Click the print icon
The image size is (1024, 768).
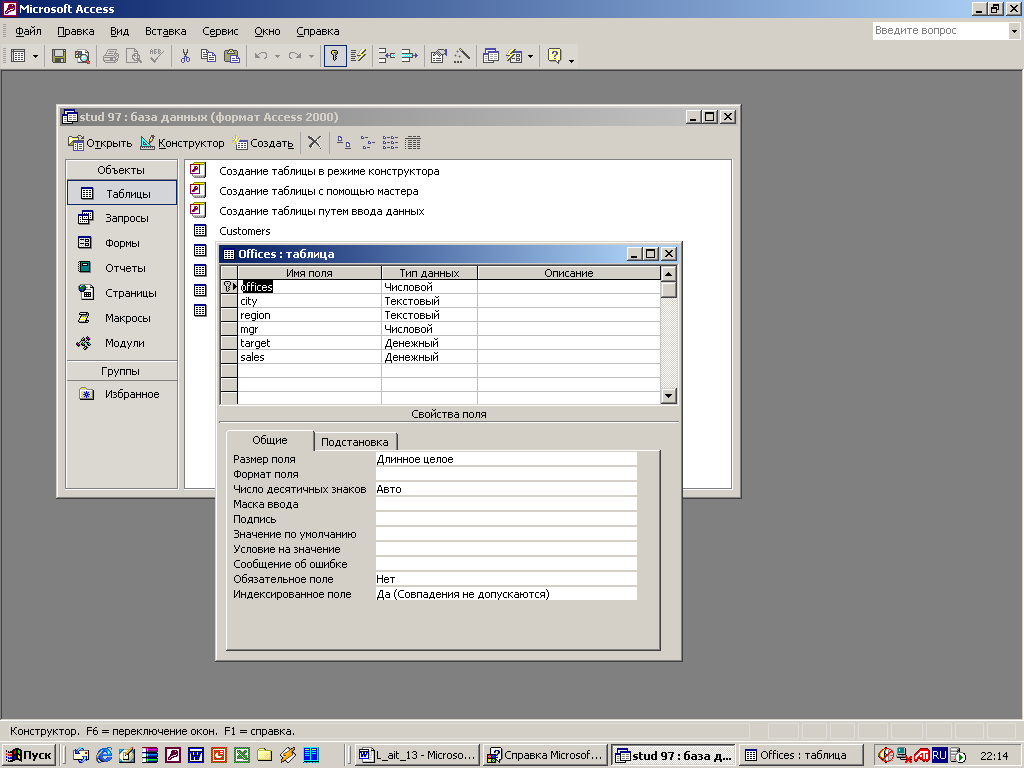pyautogui.click(x=110, y=56)
